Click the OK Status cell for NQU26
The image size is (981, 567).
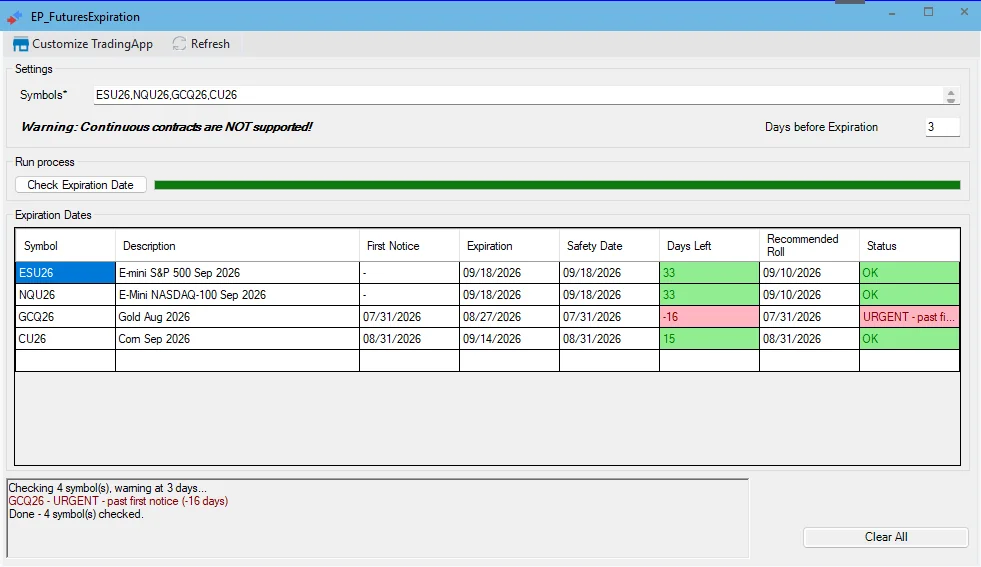(x=910, y=295)
